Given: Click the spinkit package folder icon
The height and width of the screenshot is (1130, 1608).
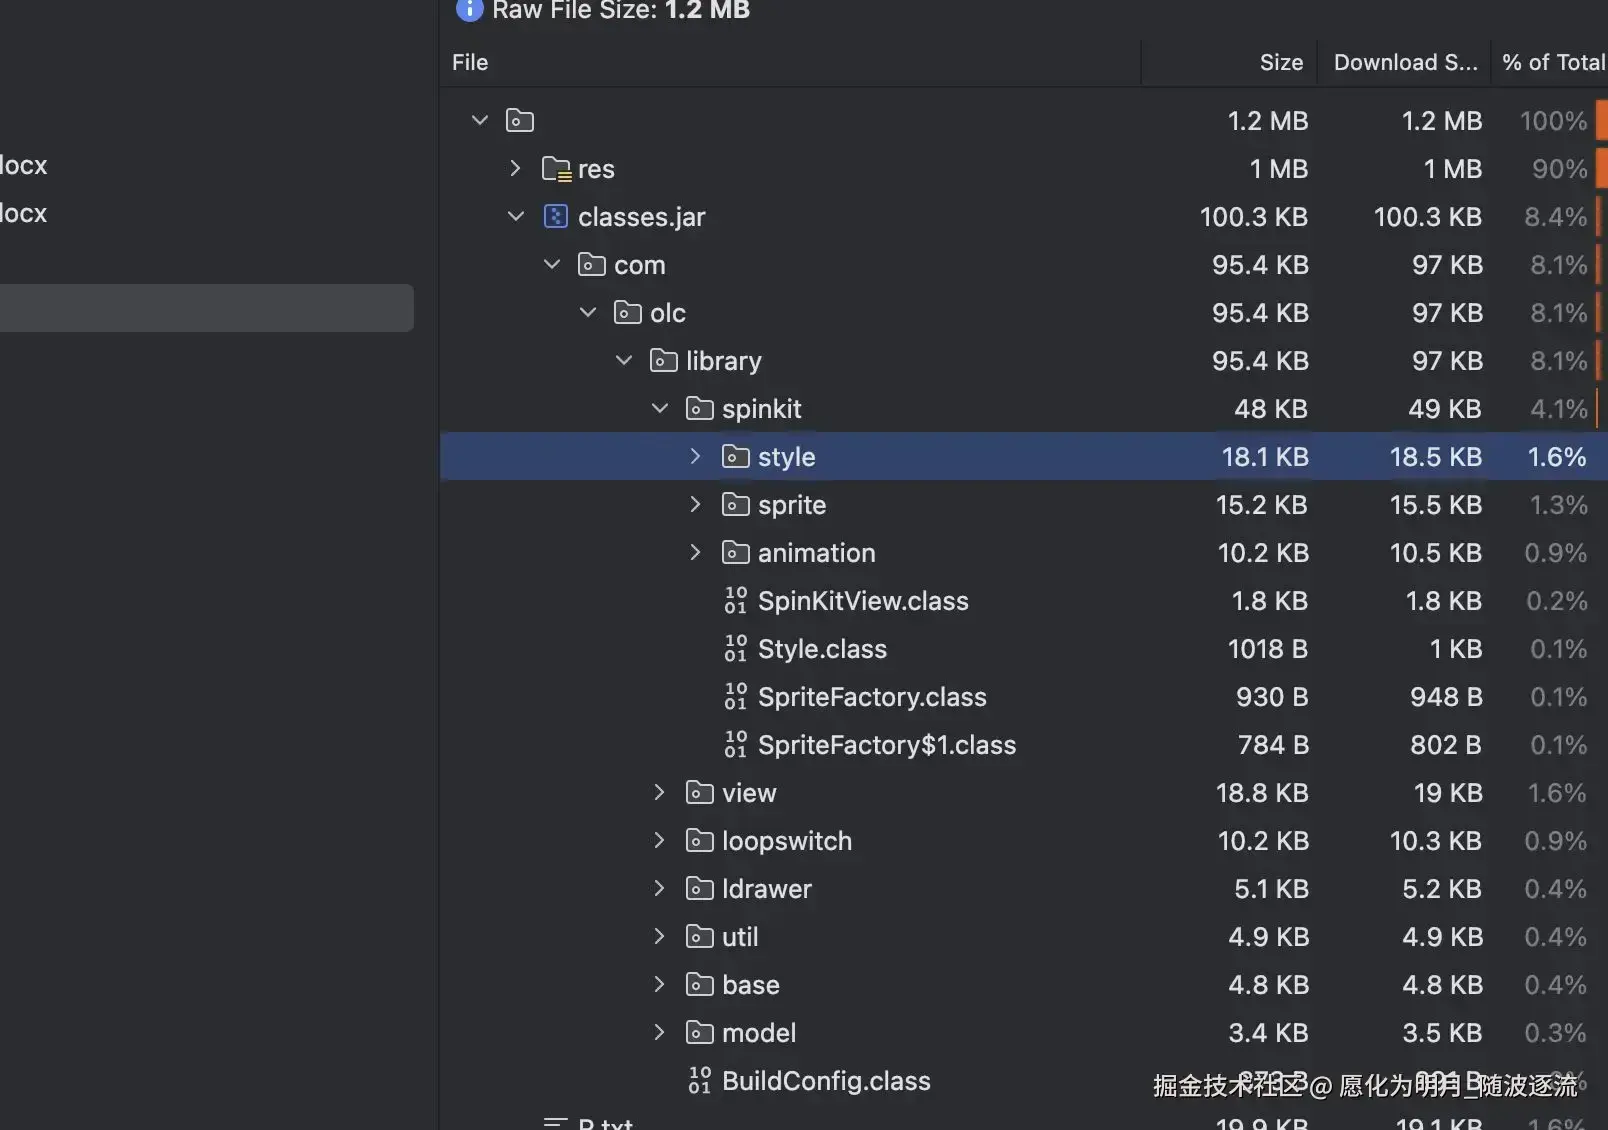Looking at the screenshot, I should pyautogui.click(x=699, y=409).
